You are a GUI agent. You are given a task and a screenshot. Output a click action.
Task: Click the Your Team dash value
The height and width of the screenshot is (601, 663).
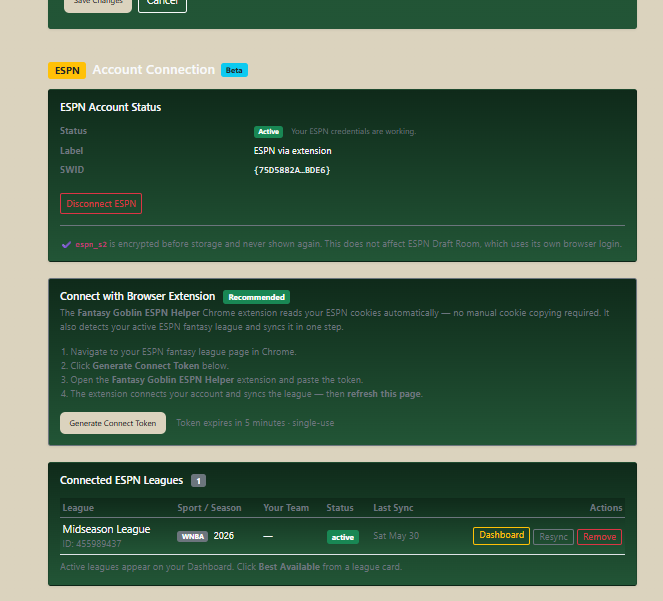[268, 536]
